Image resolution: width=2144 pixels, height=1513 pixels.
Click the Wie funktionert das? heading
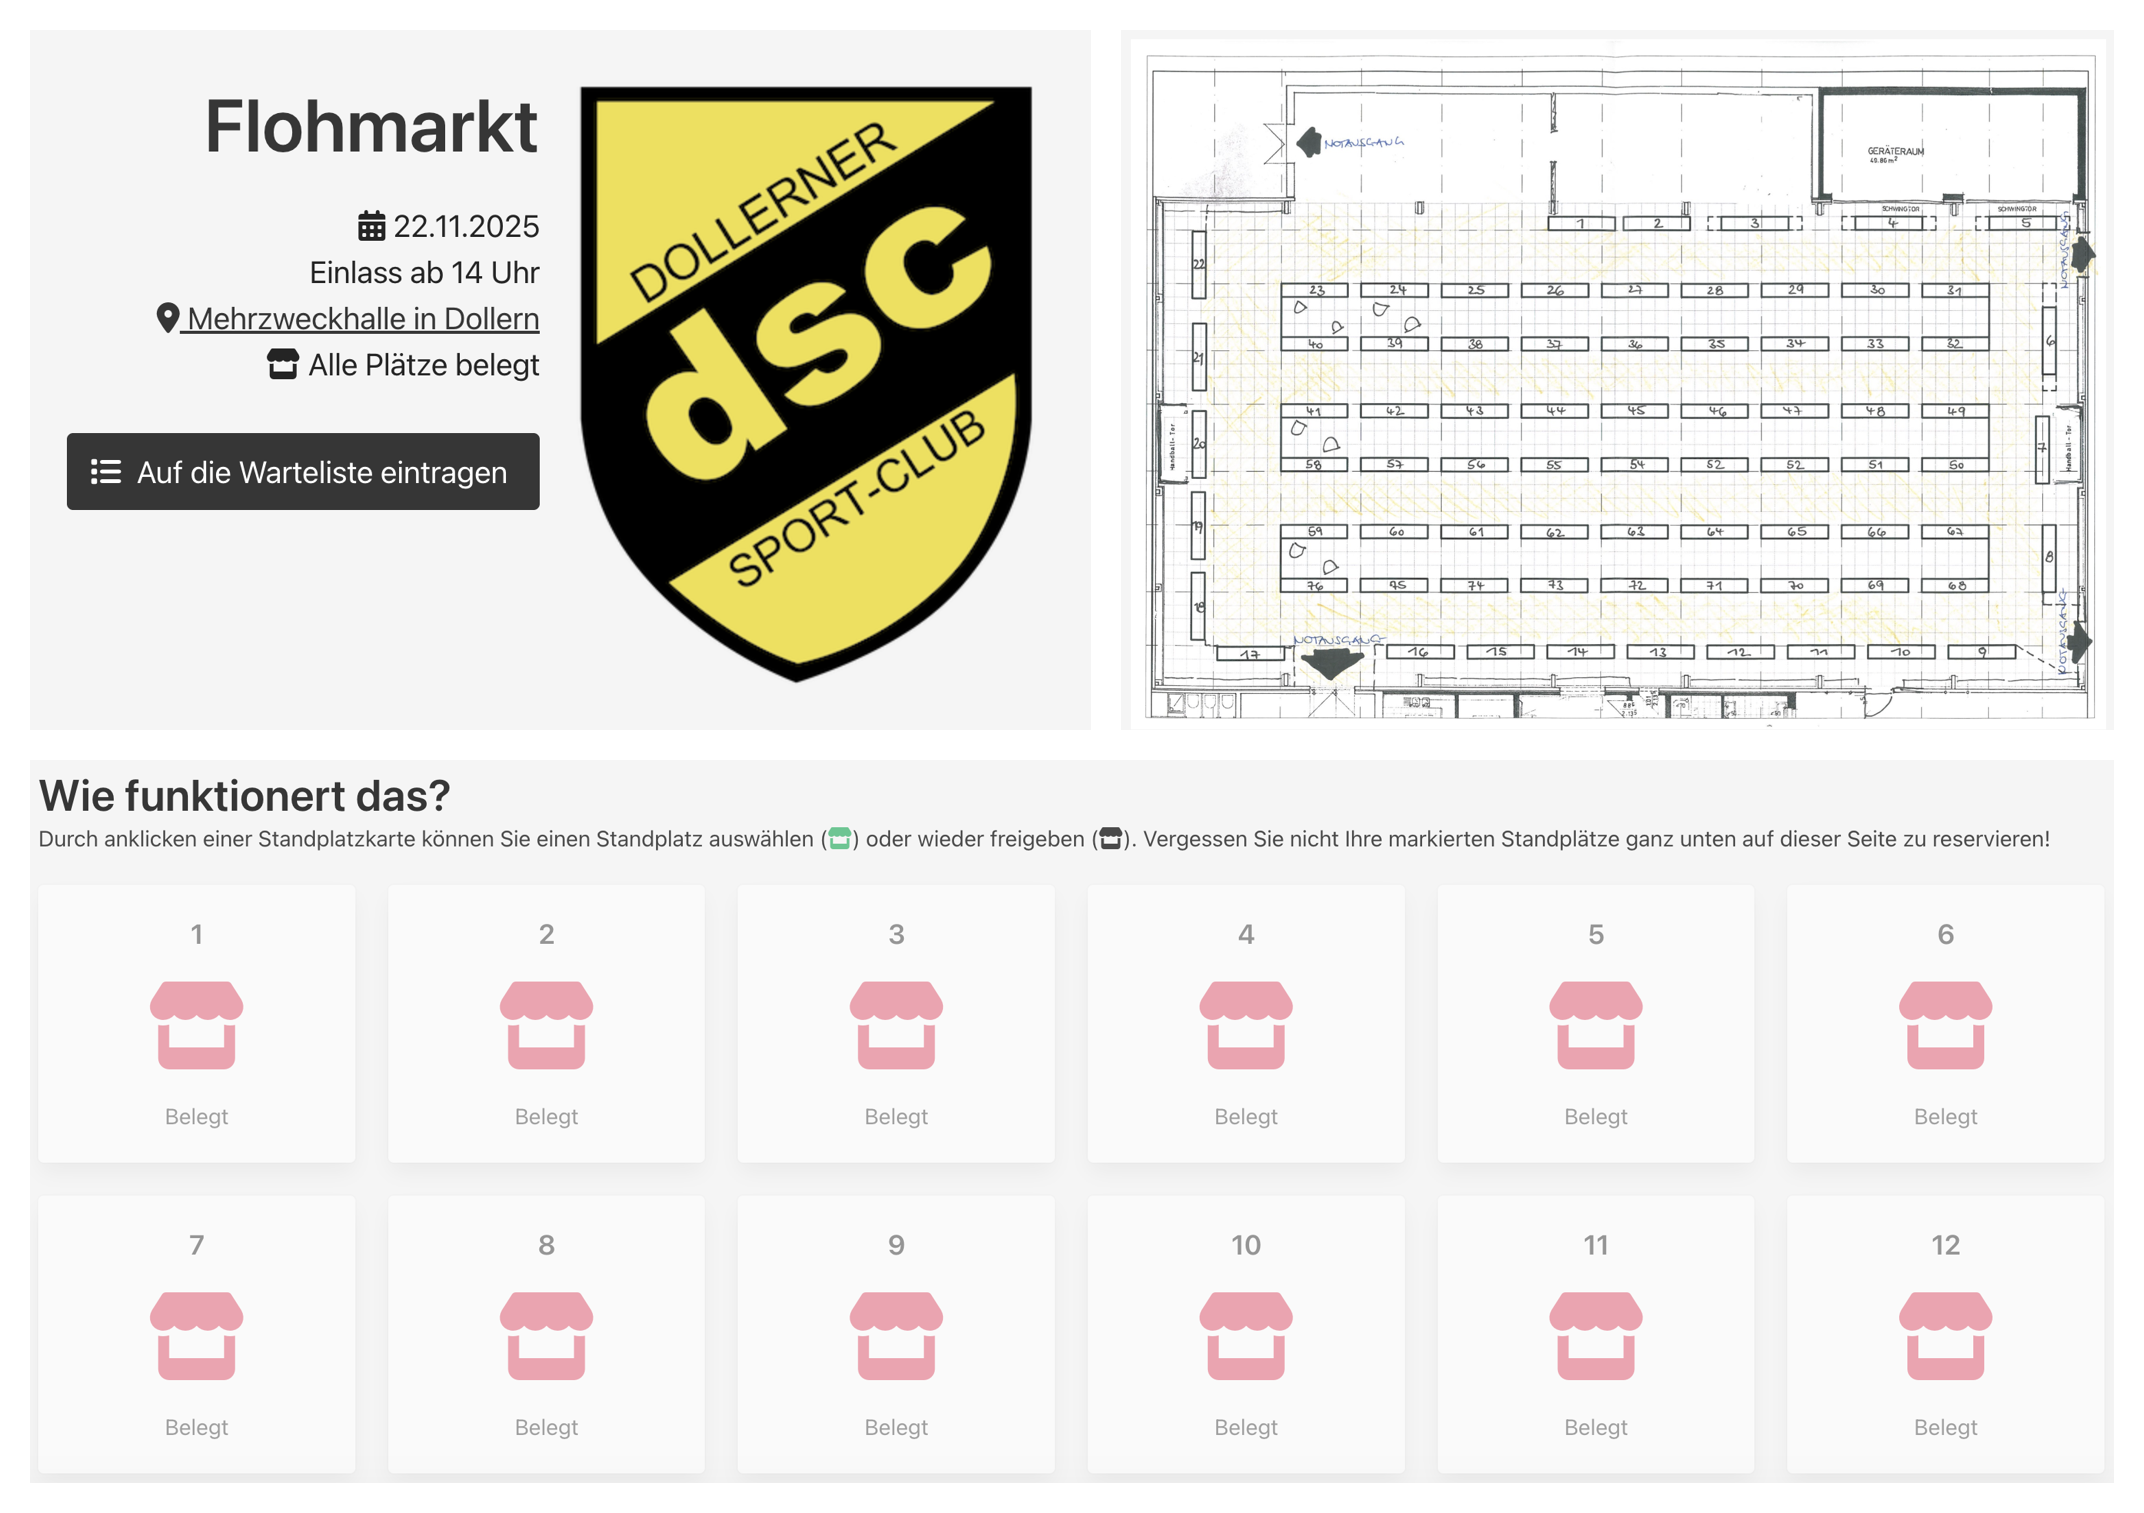tap(245, 796)
